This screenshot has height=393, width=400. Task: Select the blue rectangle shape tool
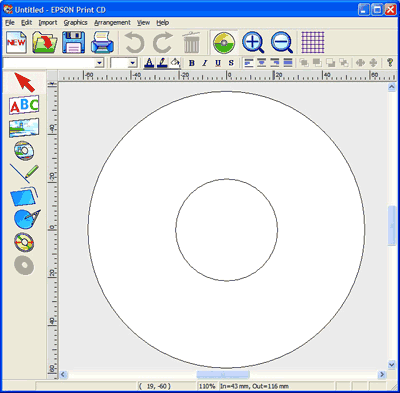[x=24, y=196]
